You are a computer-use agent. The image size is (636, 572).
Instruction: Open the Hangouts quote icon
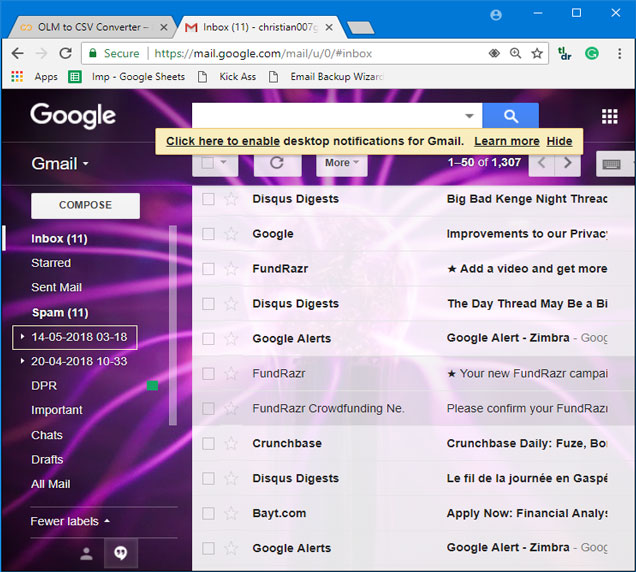click(x=120, y=553)
